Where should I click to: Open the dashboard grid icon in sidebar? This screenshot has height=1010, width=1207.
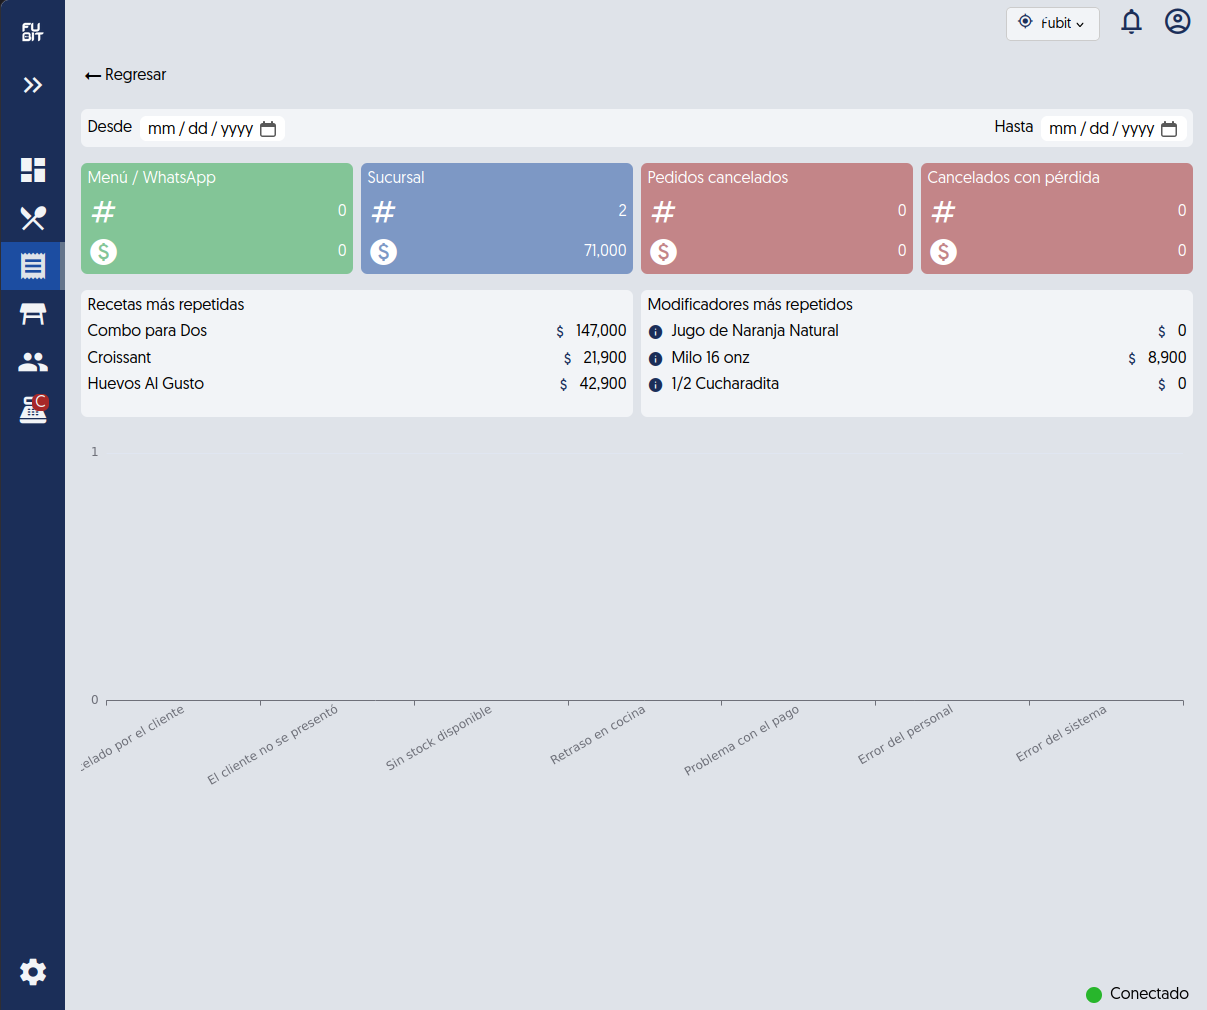click(33, 170)
